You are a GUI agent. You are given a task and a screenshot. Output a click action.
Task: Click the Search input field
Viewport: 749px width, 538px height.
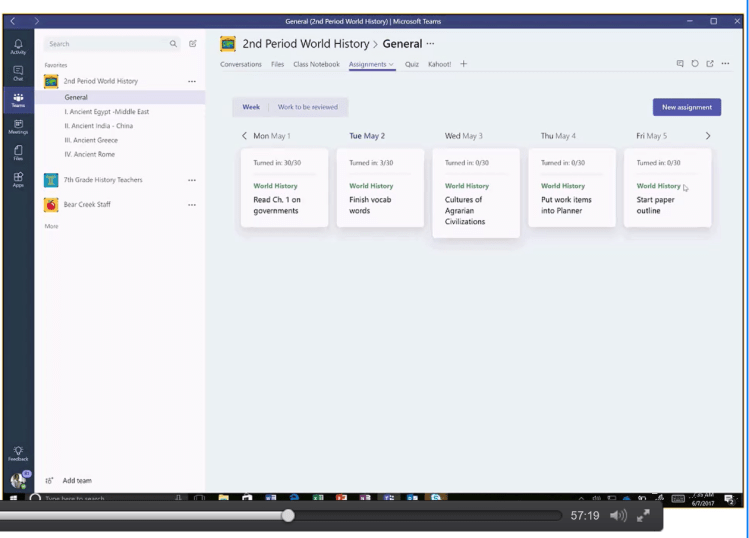105,44
